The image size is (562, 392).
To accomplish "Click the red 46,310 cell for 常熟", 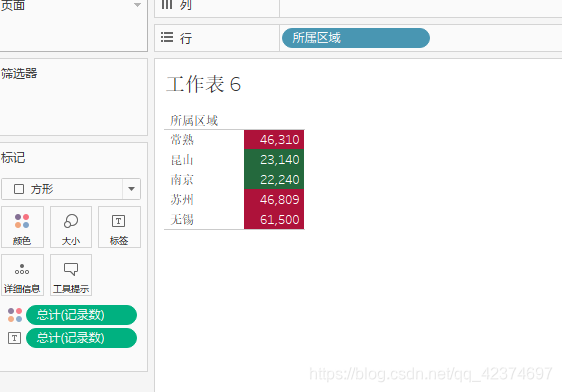I will point(274,139).
